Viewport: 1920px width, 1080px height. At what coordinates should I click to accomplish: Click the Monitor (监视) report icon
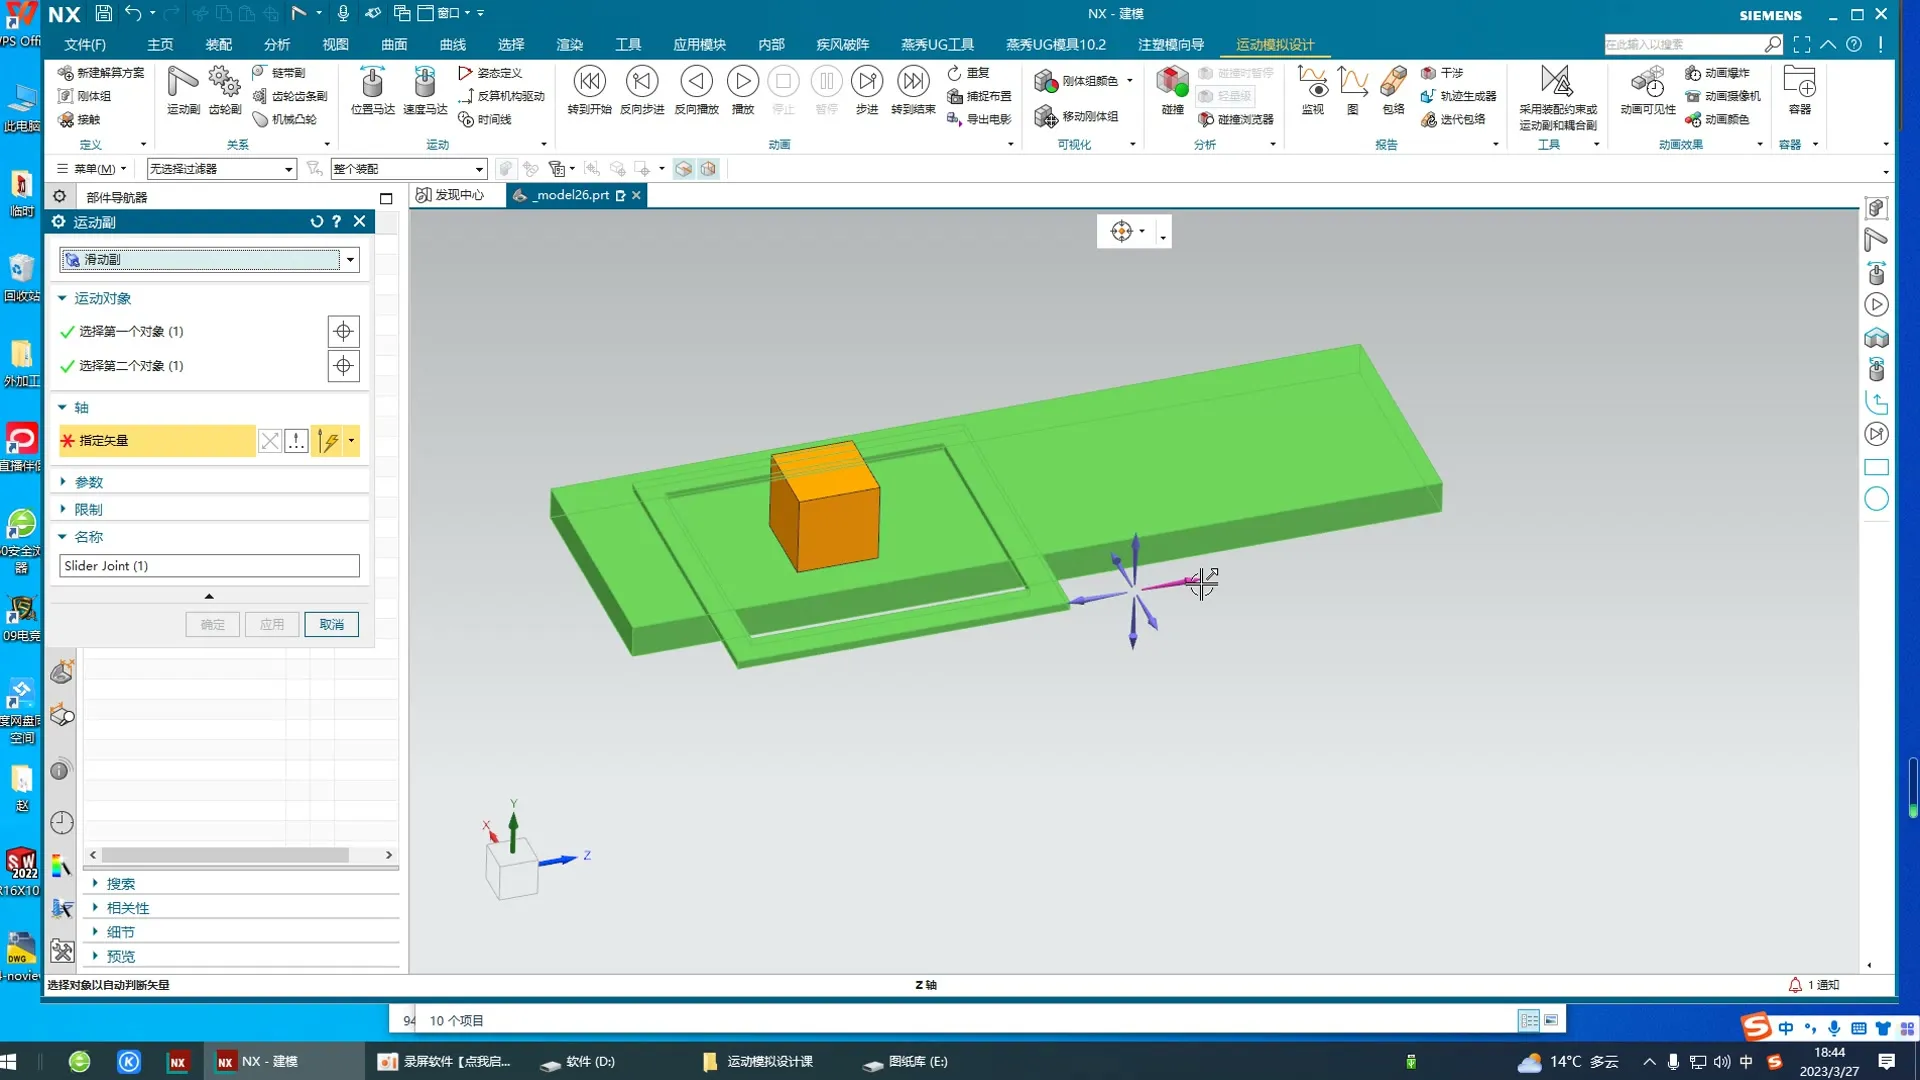click(x=1312, y=88)
